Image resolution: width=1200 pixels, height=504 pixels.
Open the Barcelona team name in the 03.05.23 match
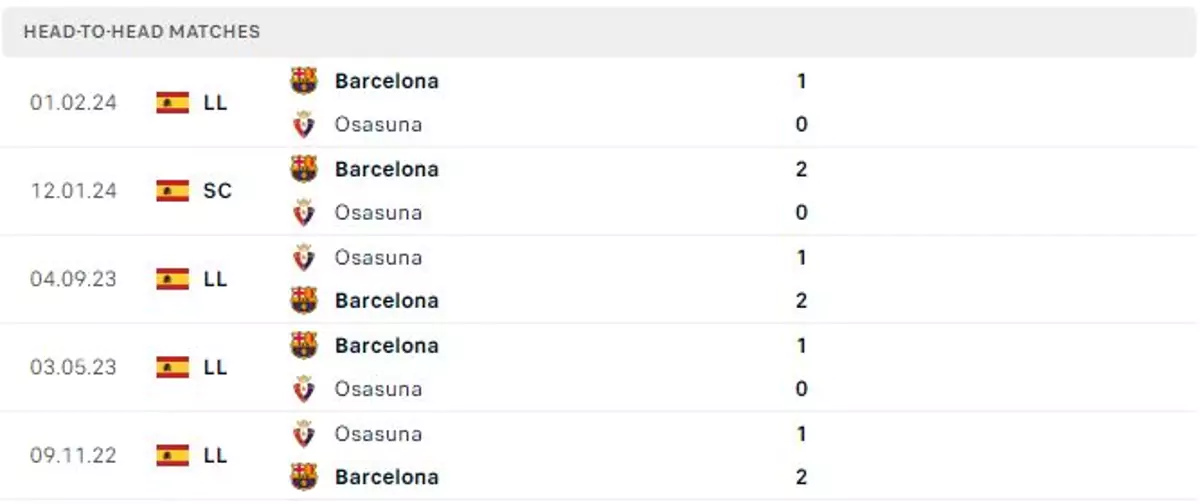point(387,345)
